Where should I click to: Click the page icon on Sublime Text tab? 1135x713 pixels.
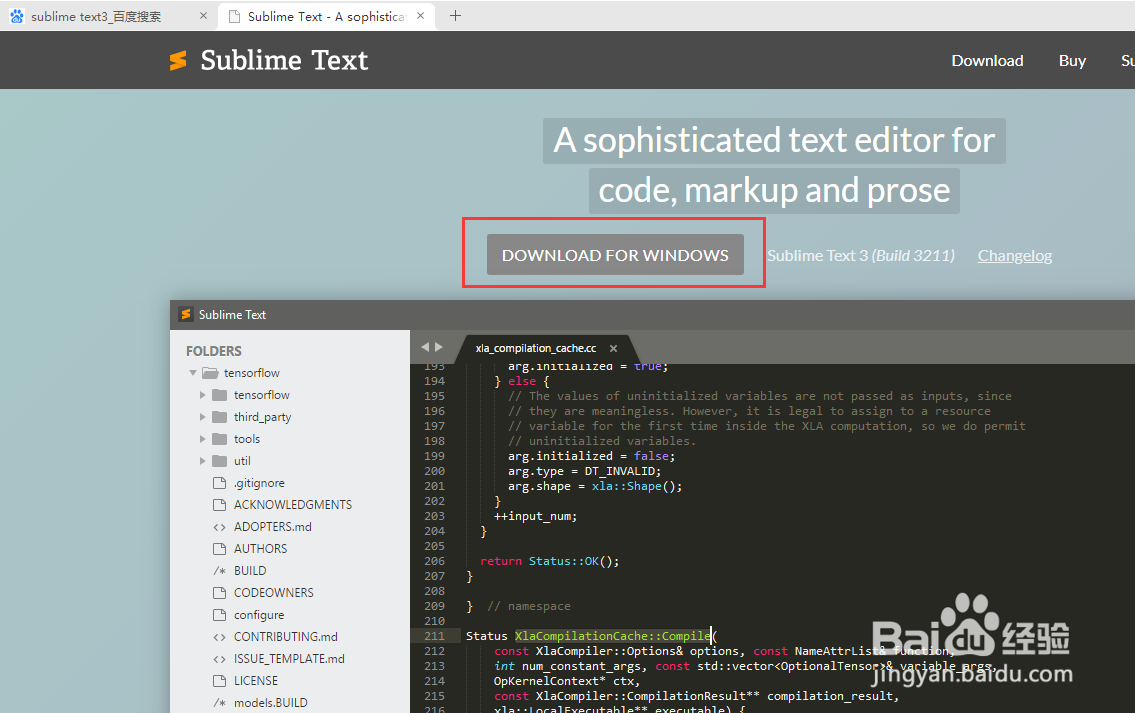tap(234, 16)
